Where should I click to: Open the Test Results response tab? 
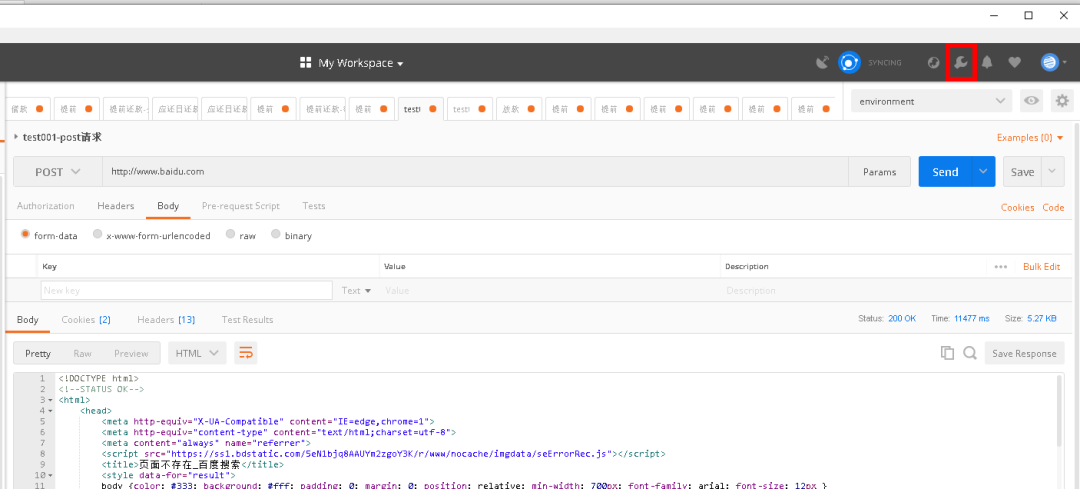point(247,320)
